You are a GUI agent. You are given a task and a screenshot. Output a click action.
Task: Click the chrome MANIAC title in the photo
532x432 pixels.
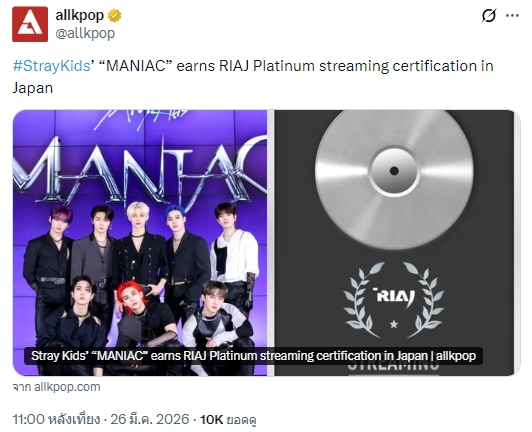click(140, 168)
